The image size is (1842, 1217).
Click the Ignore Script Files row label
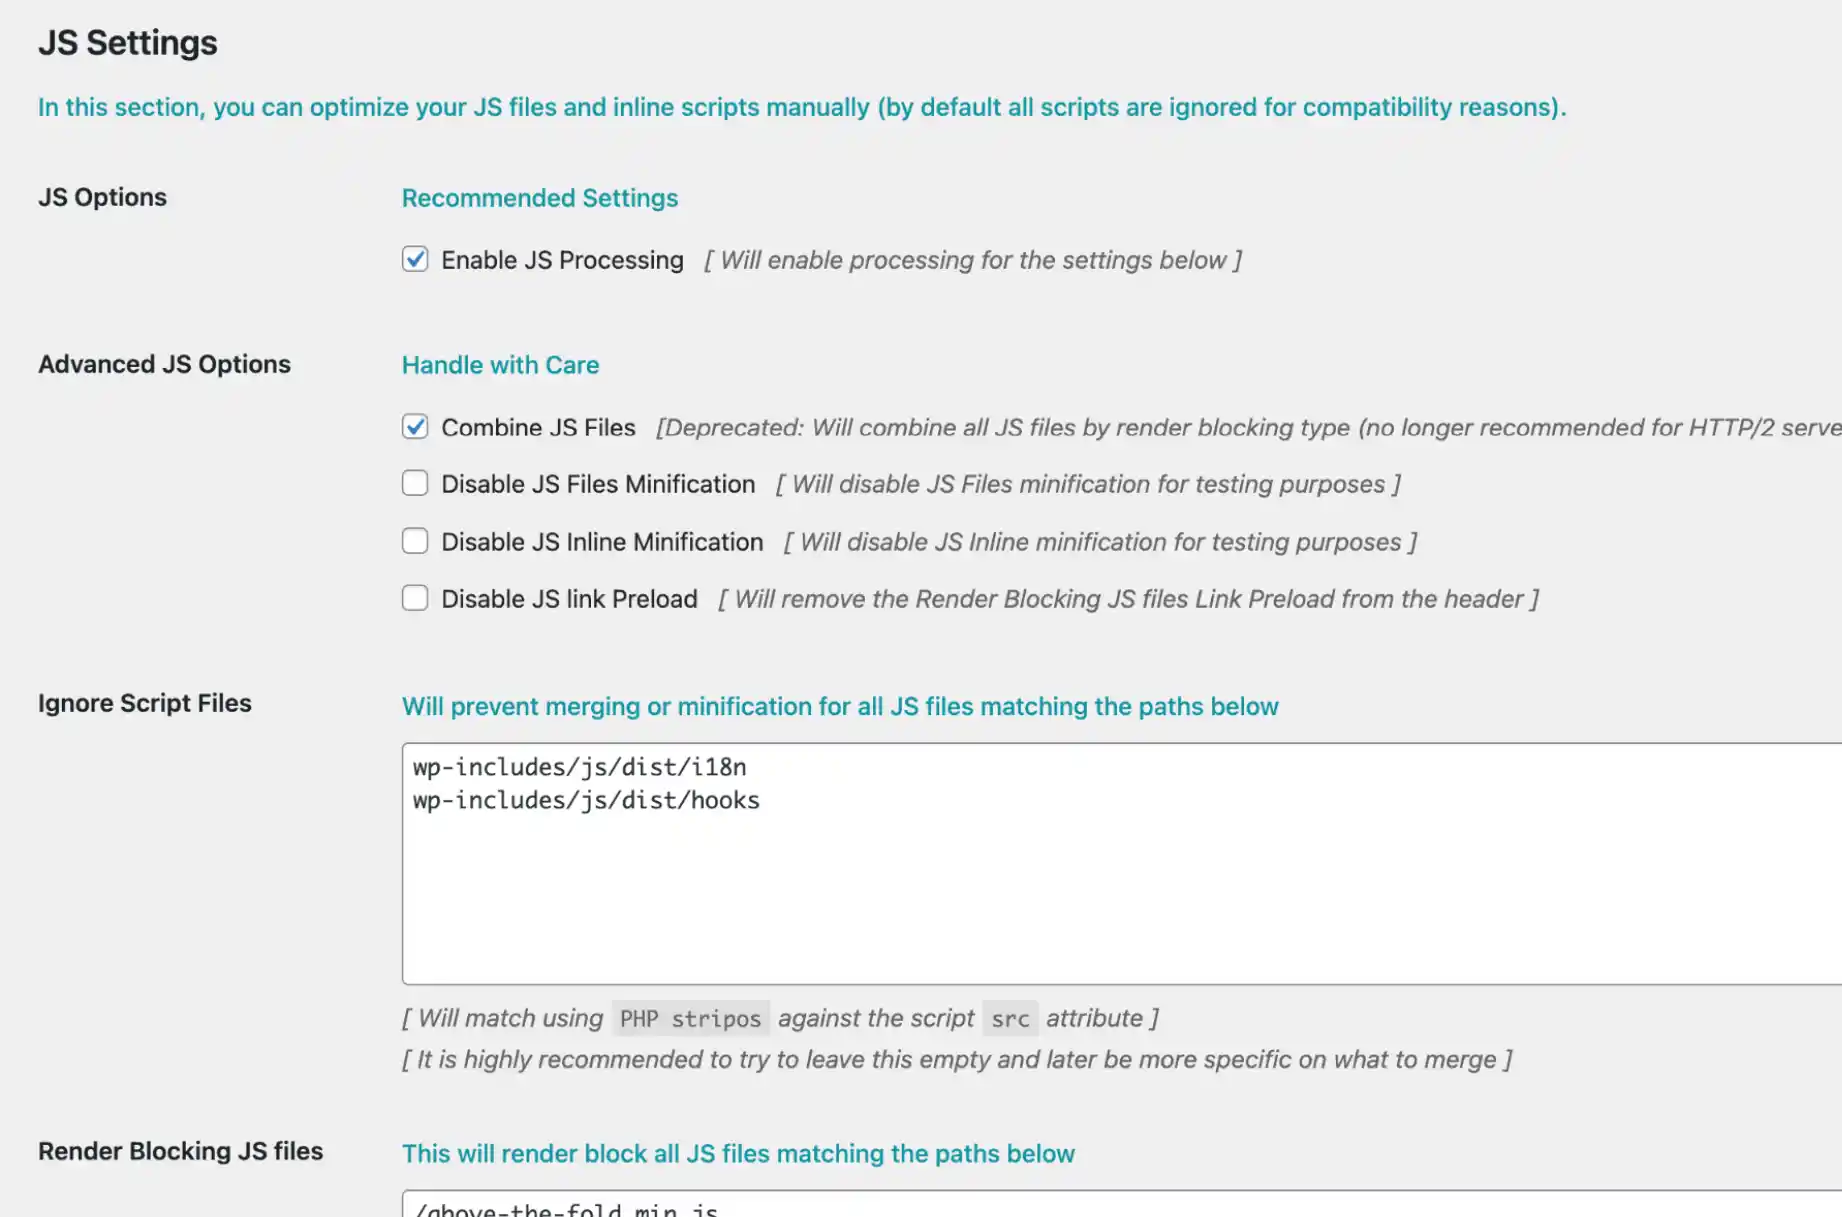tap(144, 703)
